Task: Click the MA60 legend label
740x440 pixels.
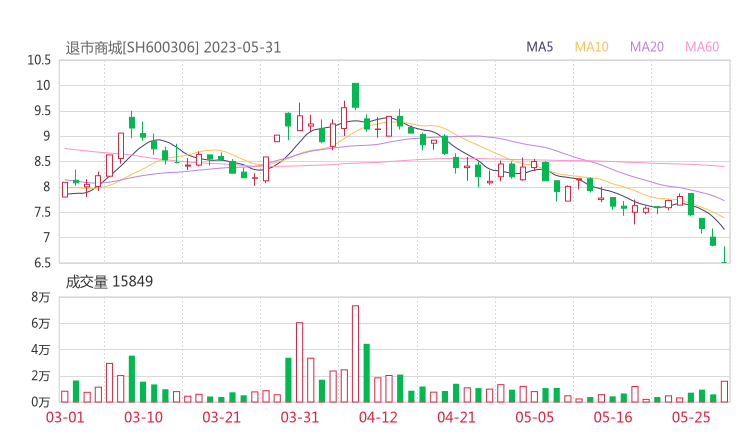Action: 702,47
